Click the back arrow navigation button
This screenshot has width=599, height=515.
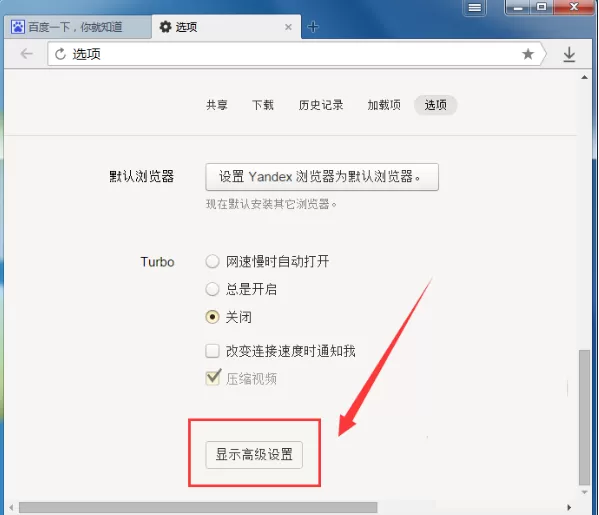tap(26, 54)
